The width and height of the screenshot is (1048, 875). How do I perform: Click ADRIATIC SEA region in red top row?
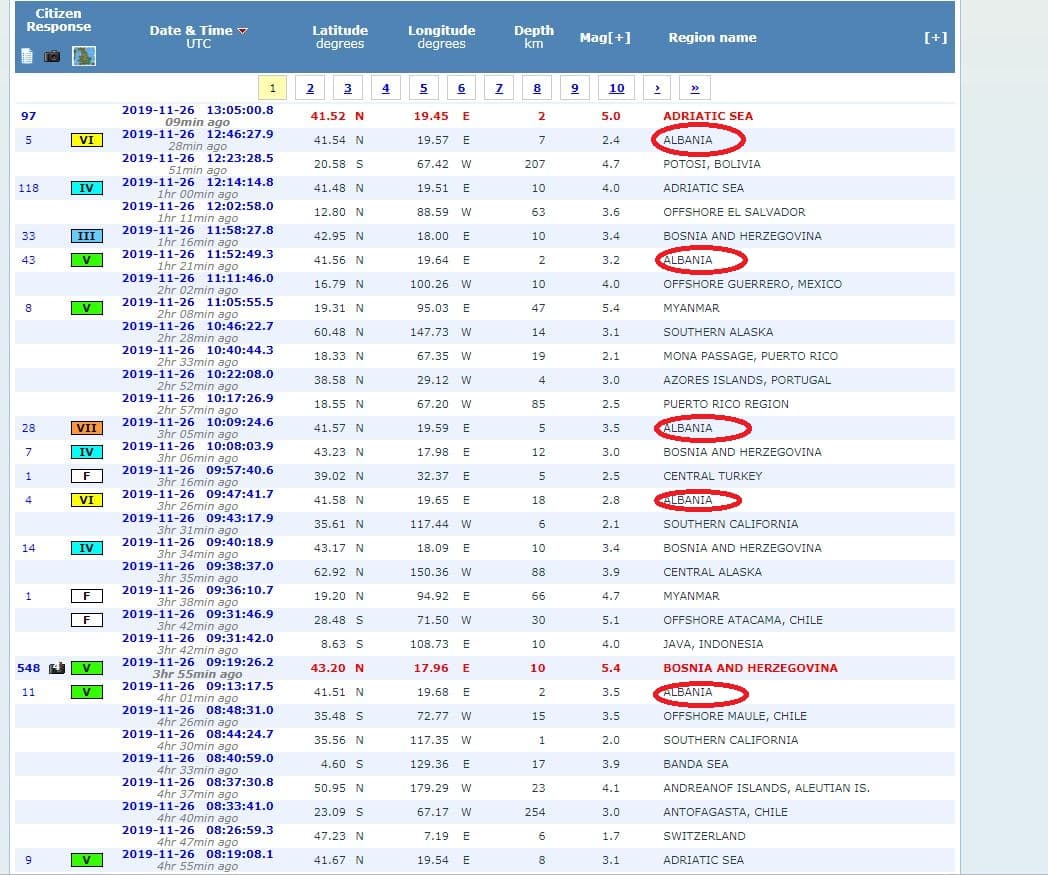click(708, 116)
